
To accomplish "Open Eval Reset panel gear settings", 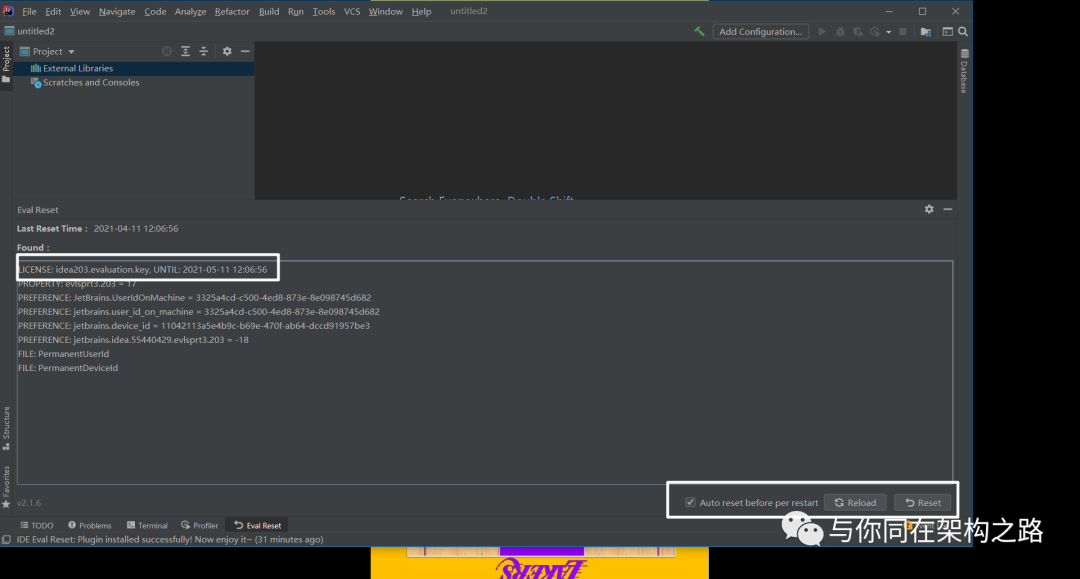I will point(929,209).
